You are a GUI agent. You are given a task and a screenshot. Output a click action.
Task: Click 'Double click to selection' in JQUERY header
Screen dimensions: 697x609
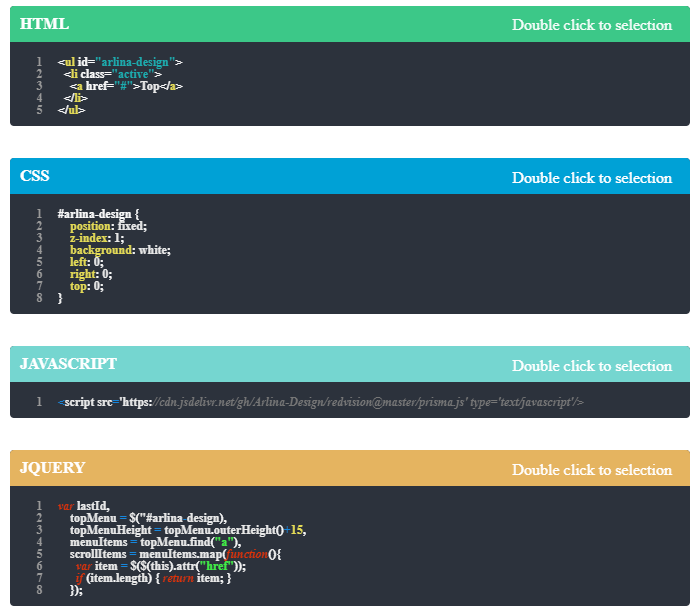point(592,470)
